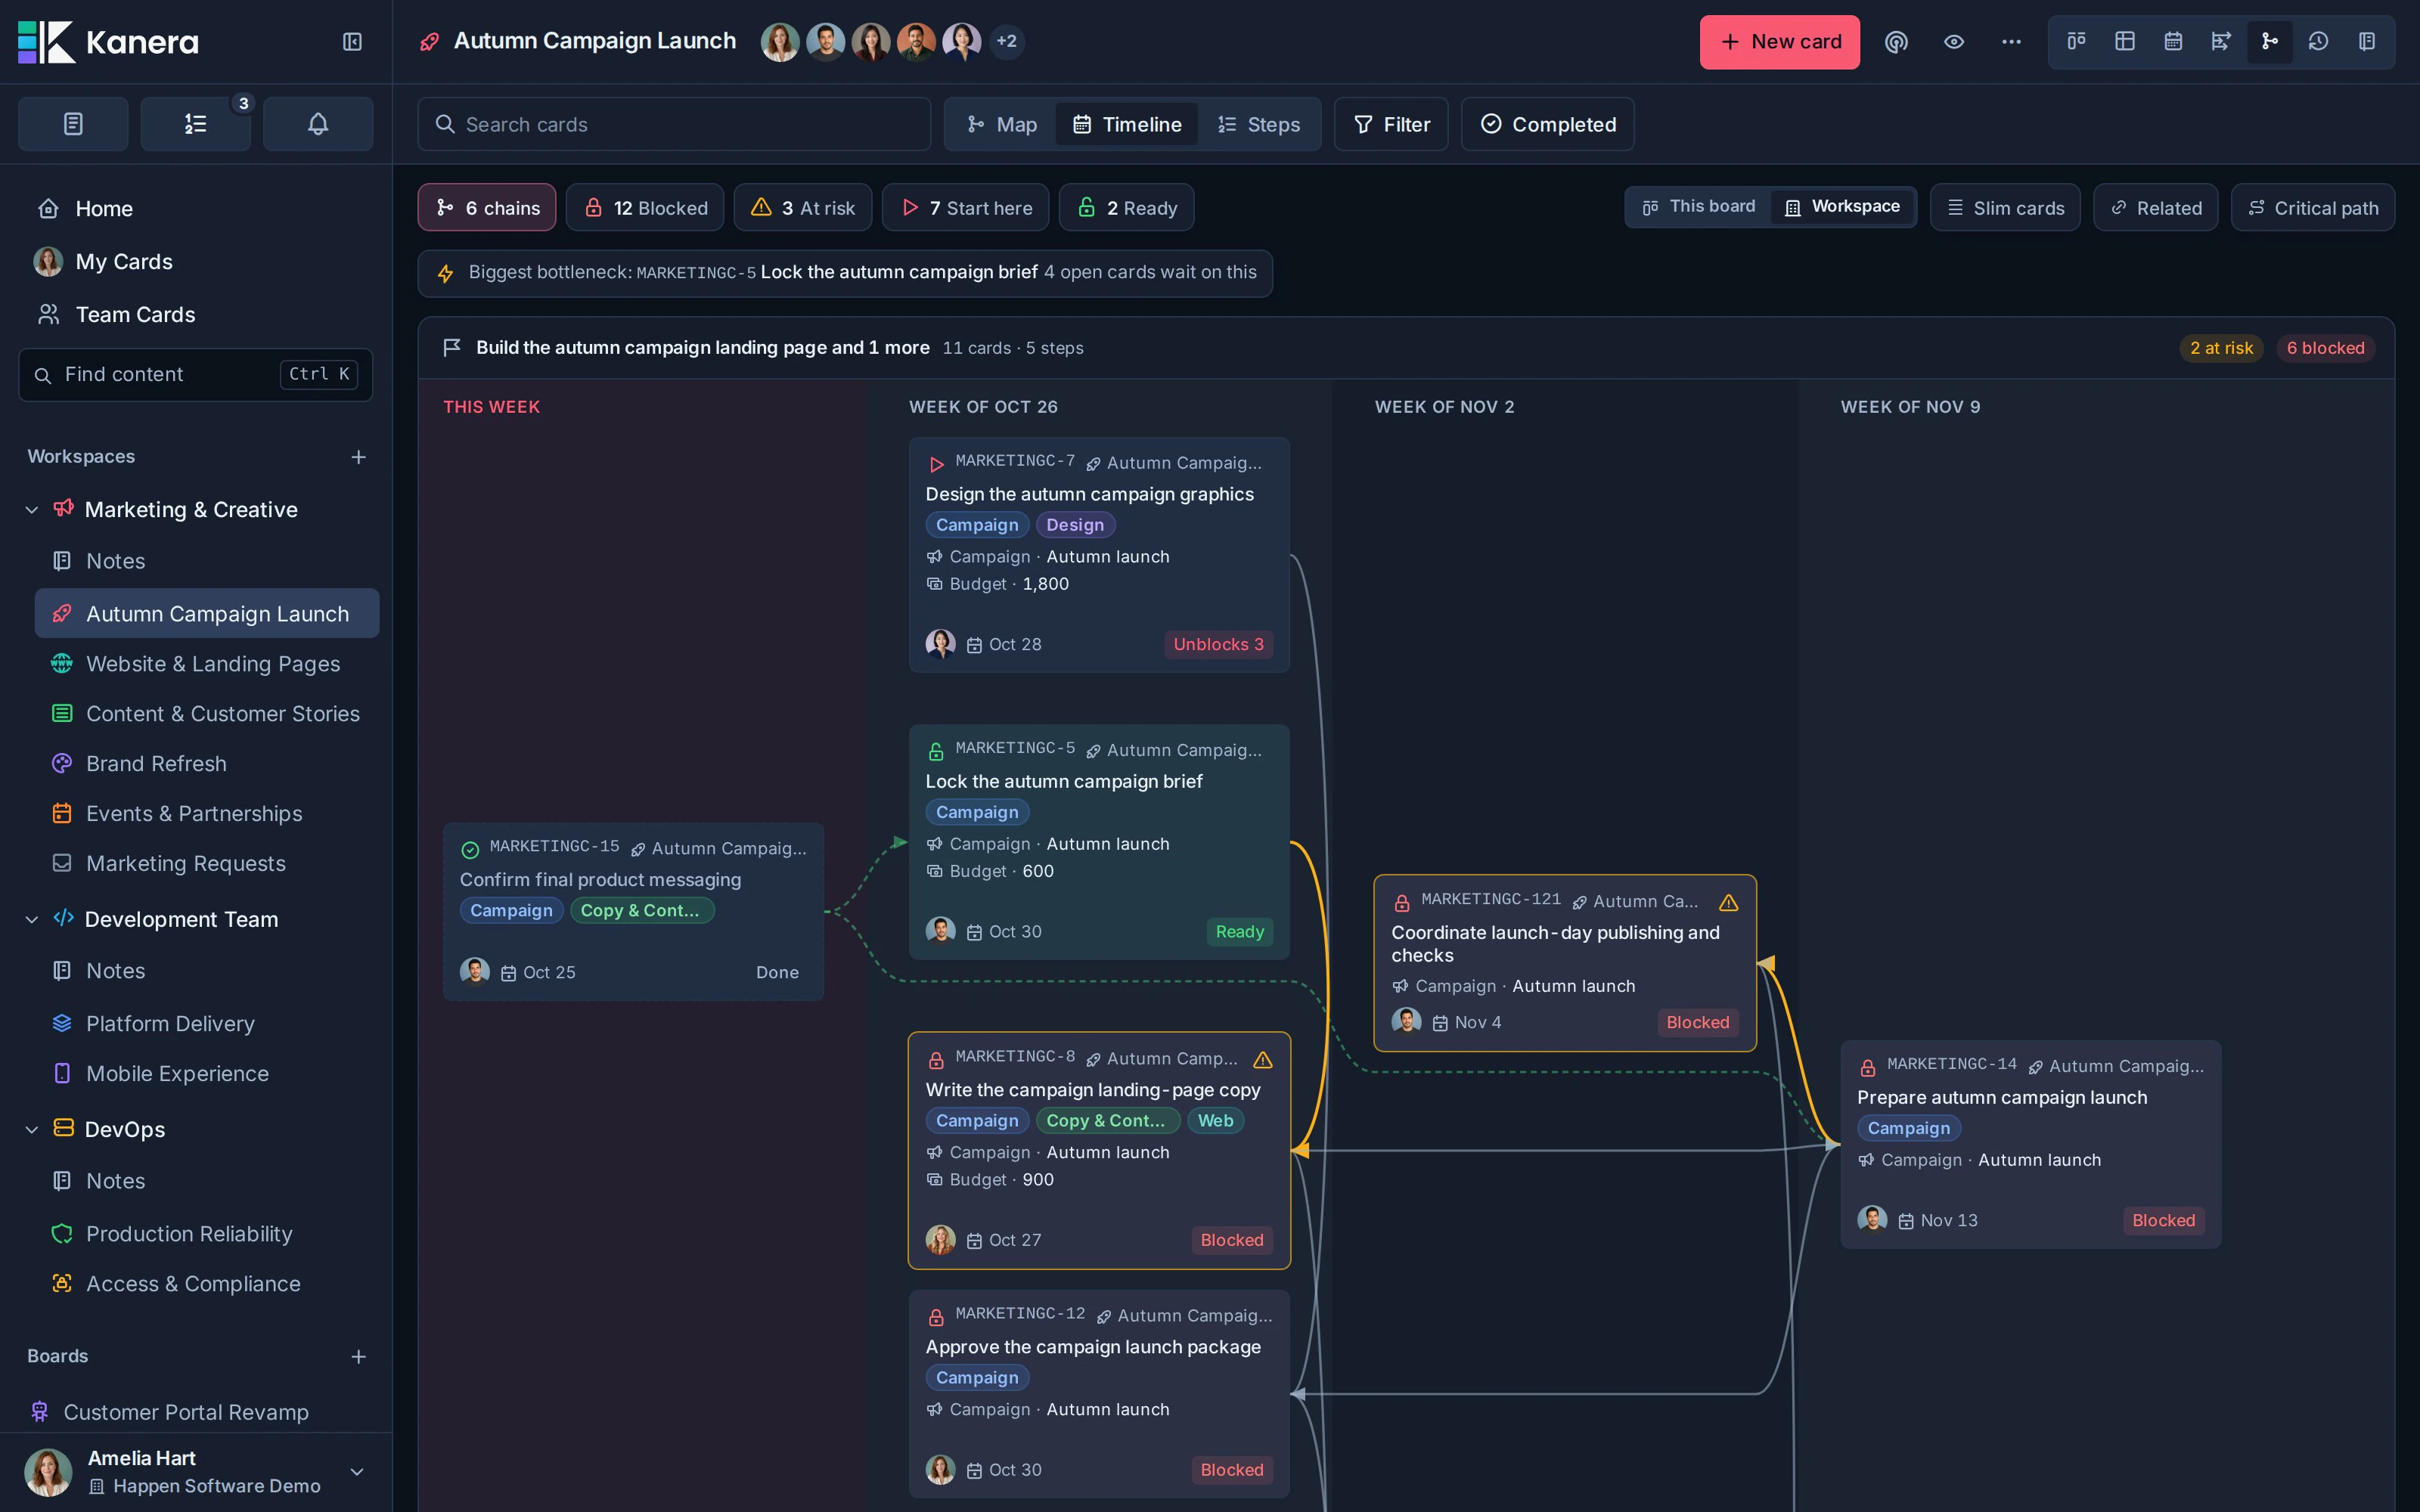Open the Filter dropdown
The width and height of the screenshot is (2420, 1512).
(x=1391, y=124)
